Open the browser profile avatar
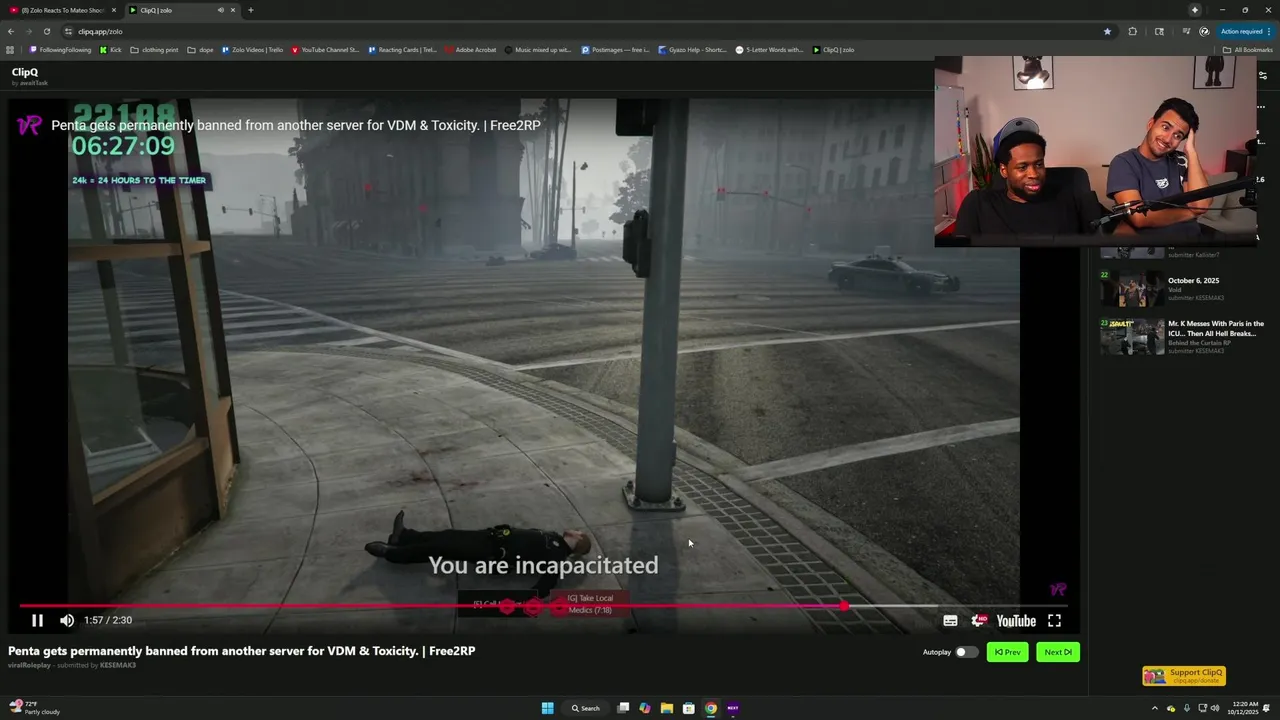 pyautogui.click(x=1204, y=31)
